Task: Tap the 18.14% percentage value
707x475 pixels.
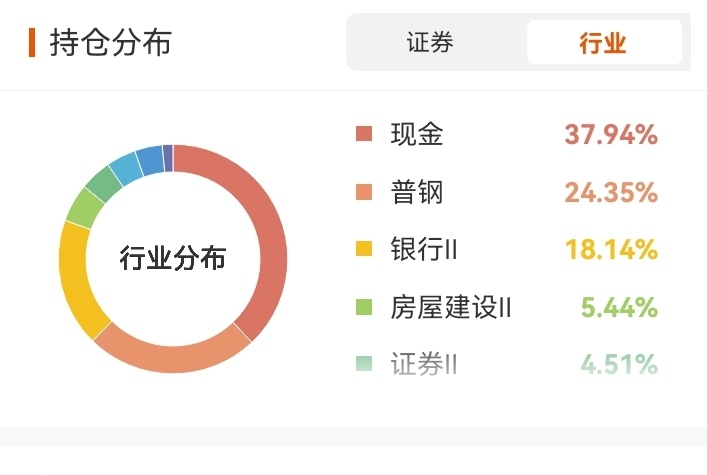Action: [x=611, y=249]
